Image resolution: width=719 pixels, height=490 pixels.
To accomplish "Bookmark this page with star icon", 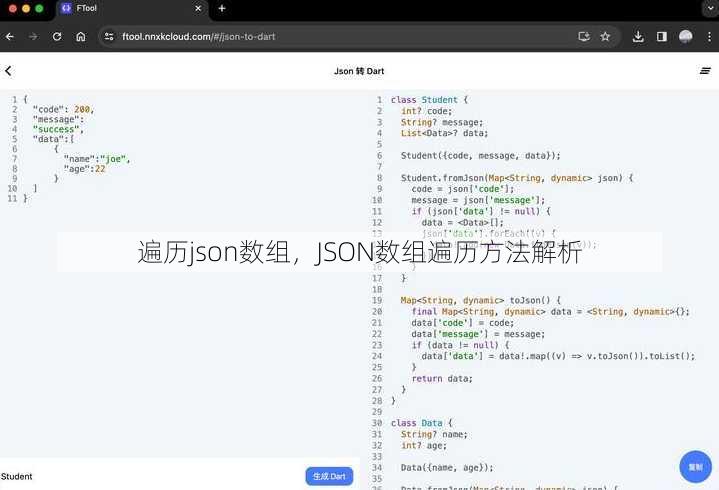I will click(x=605, y=37).
